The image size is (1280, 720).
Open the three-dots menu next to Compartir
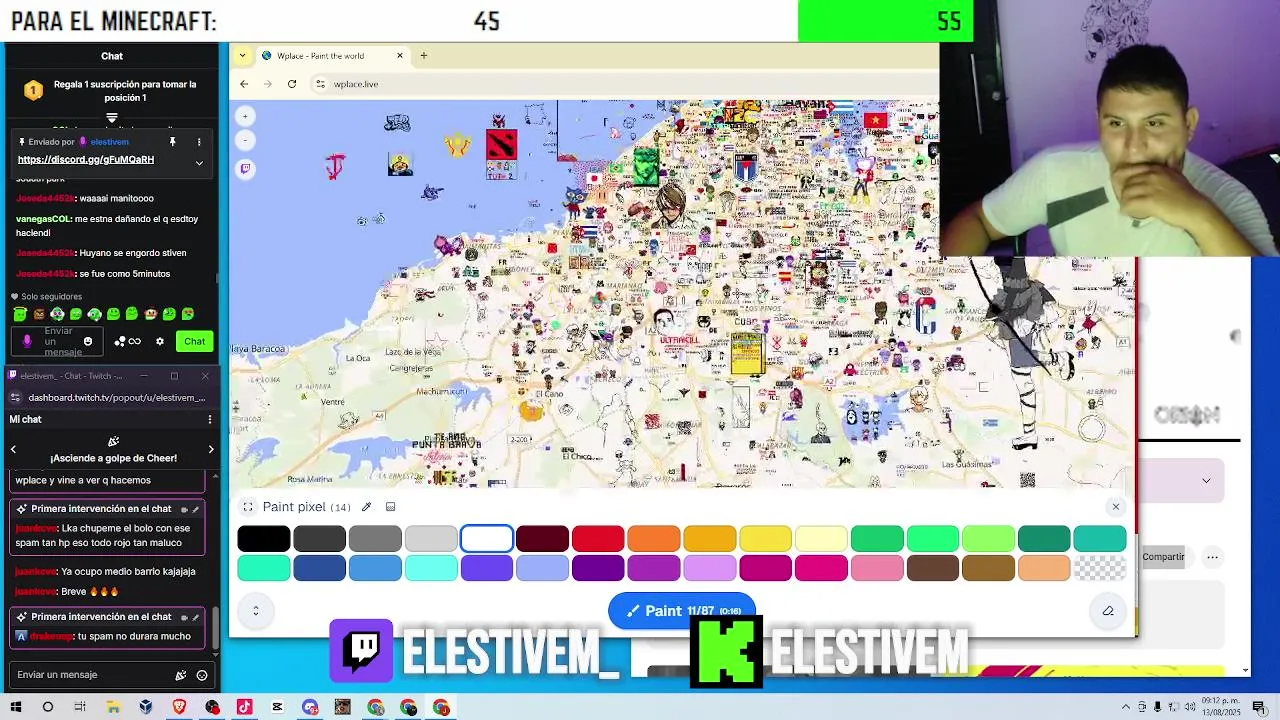click(x=1212, y=557)
